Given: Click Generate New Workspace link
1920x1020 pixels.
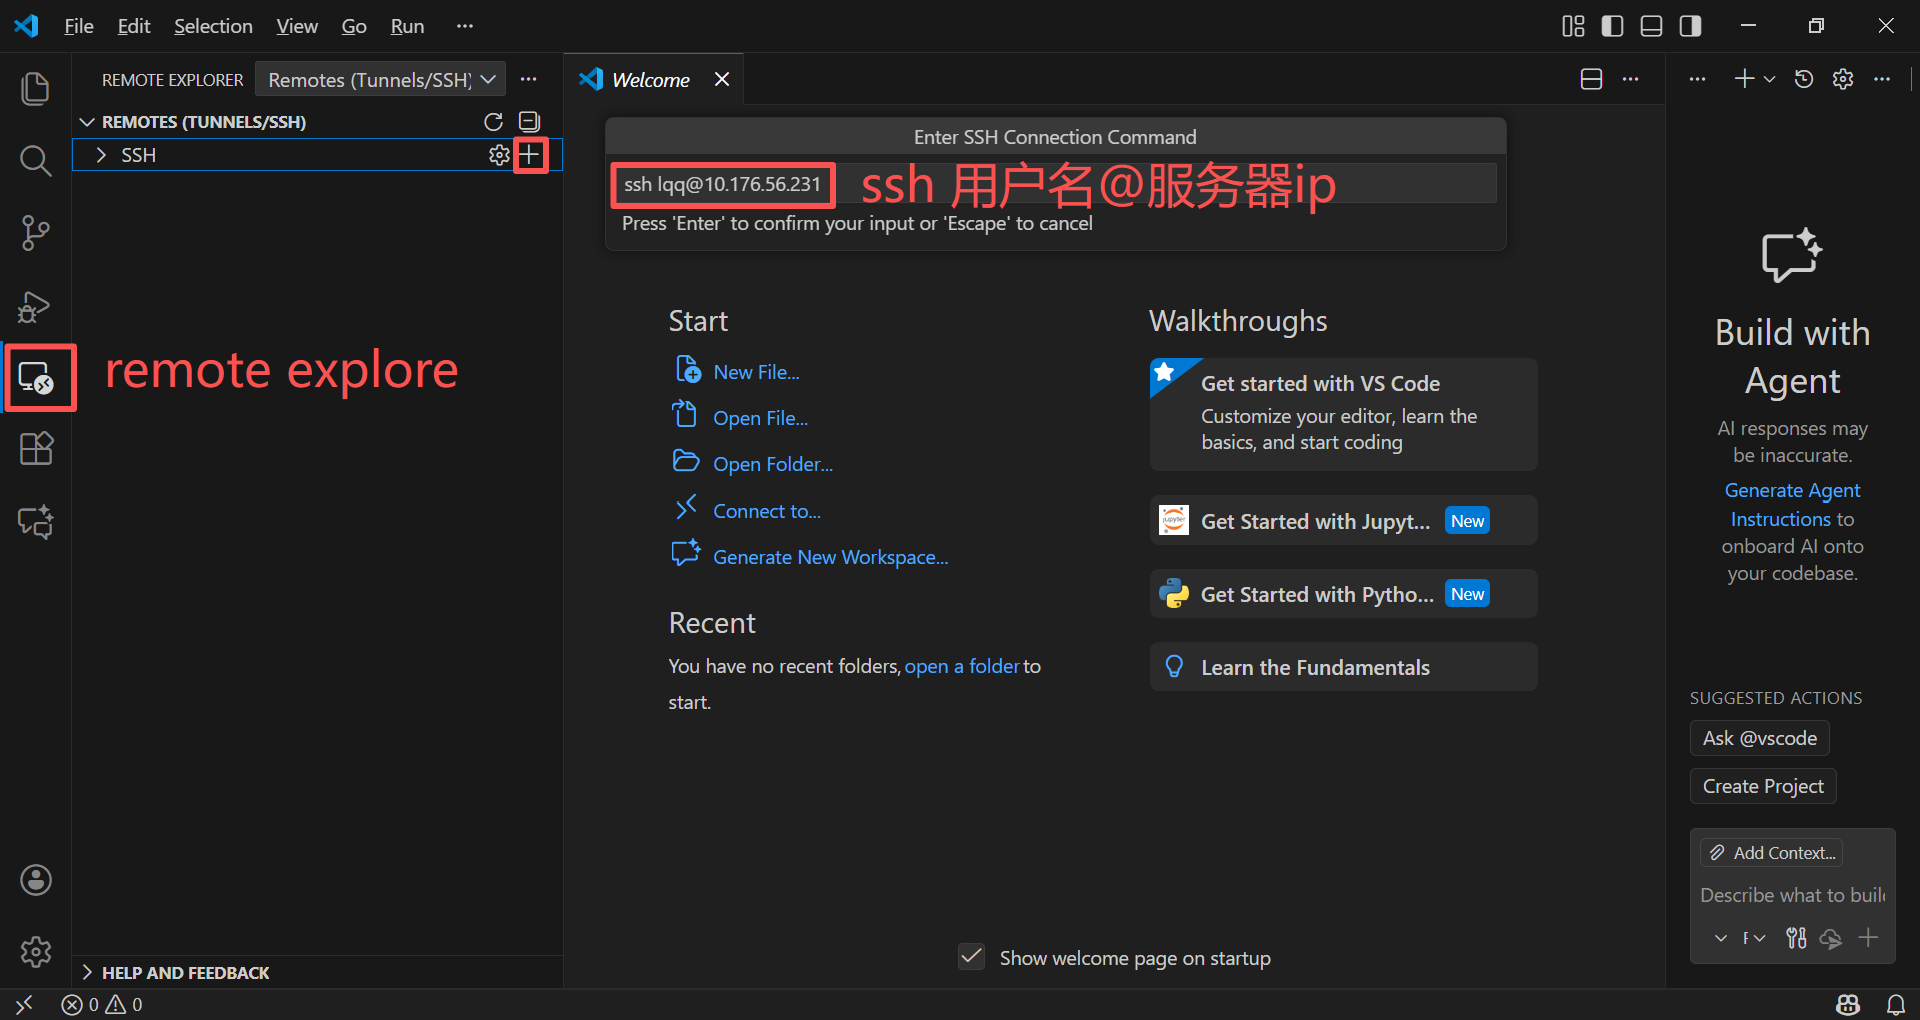Looking at the screenshot, I should [x=830, y=557].
